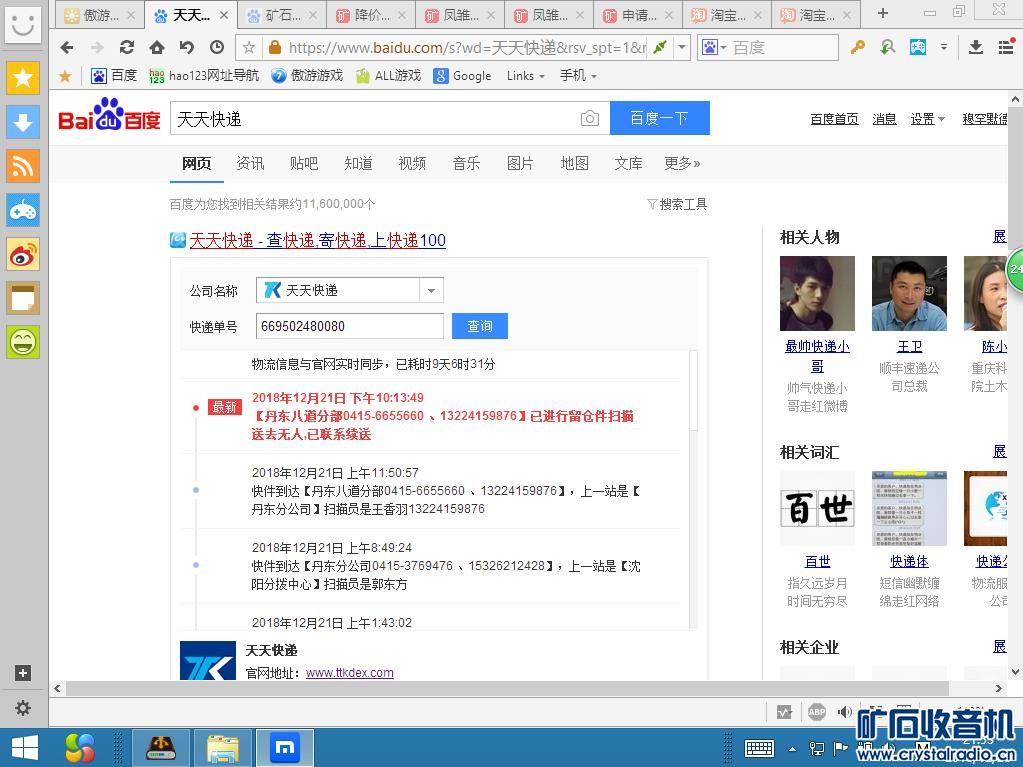
Task: Bookmark this page with address bar star
Action: [249, 47]
